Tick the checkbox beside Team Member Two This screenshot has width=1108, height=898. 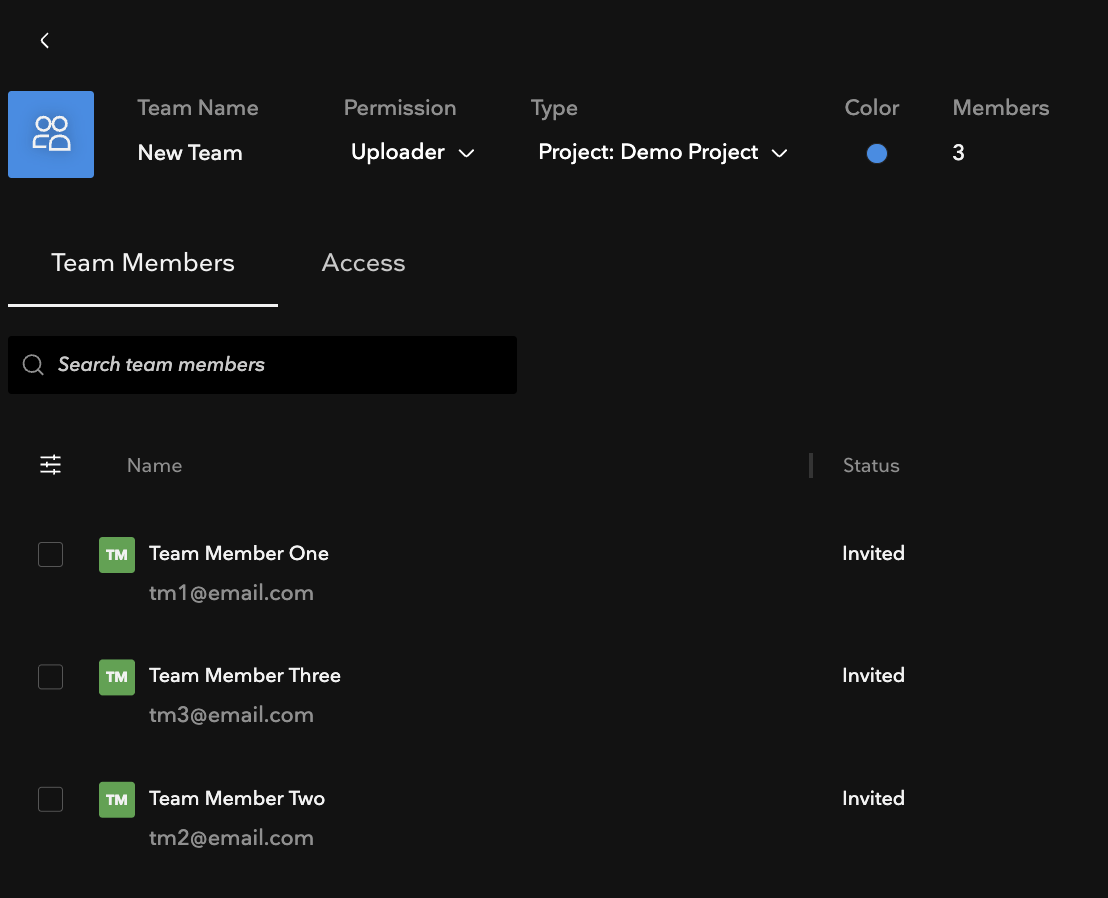tap(50, 799)
